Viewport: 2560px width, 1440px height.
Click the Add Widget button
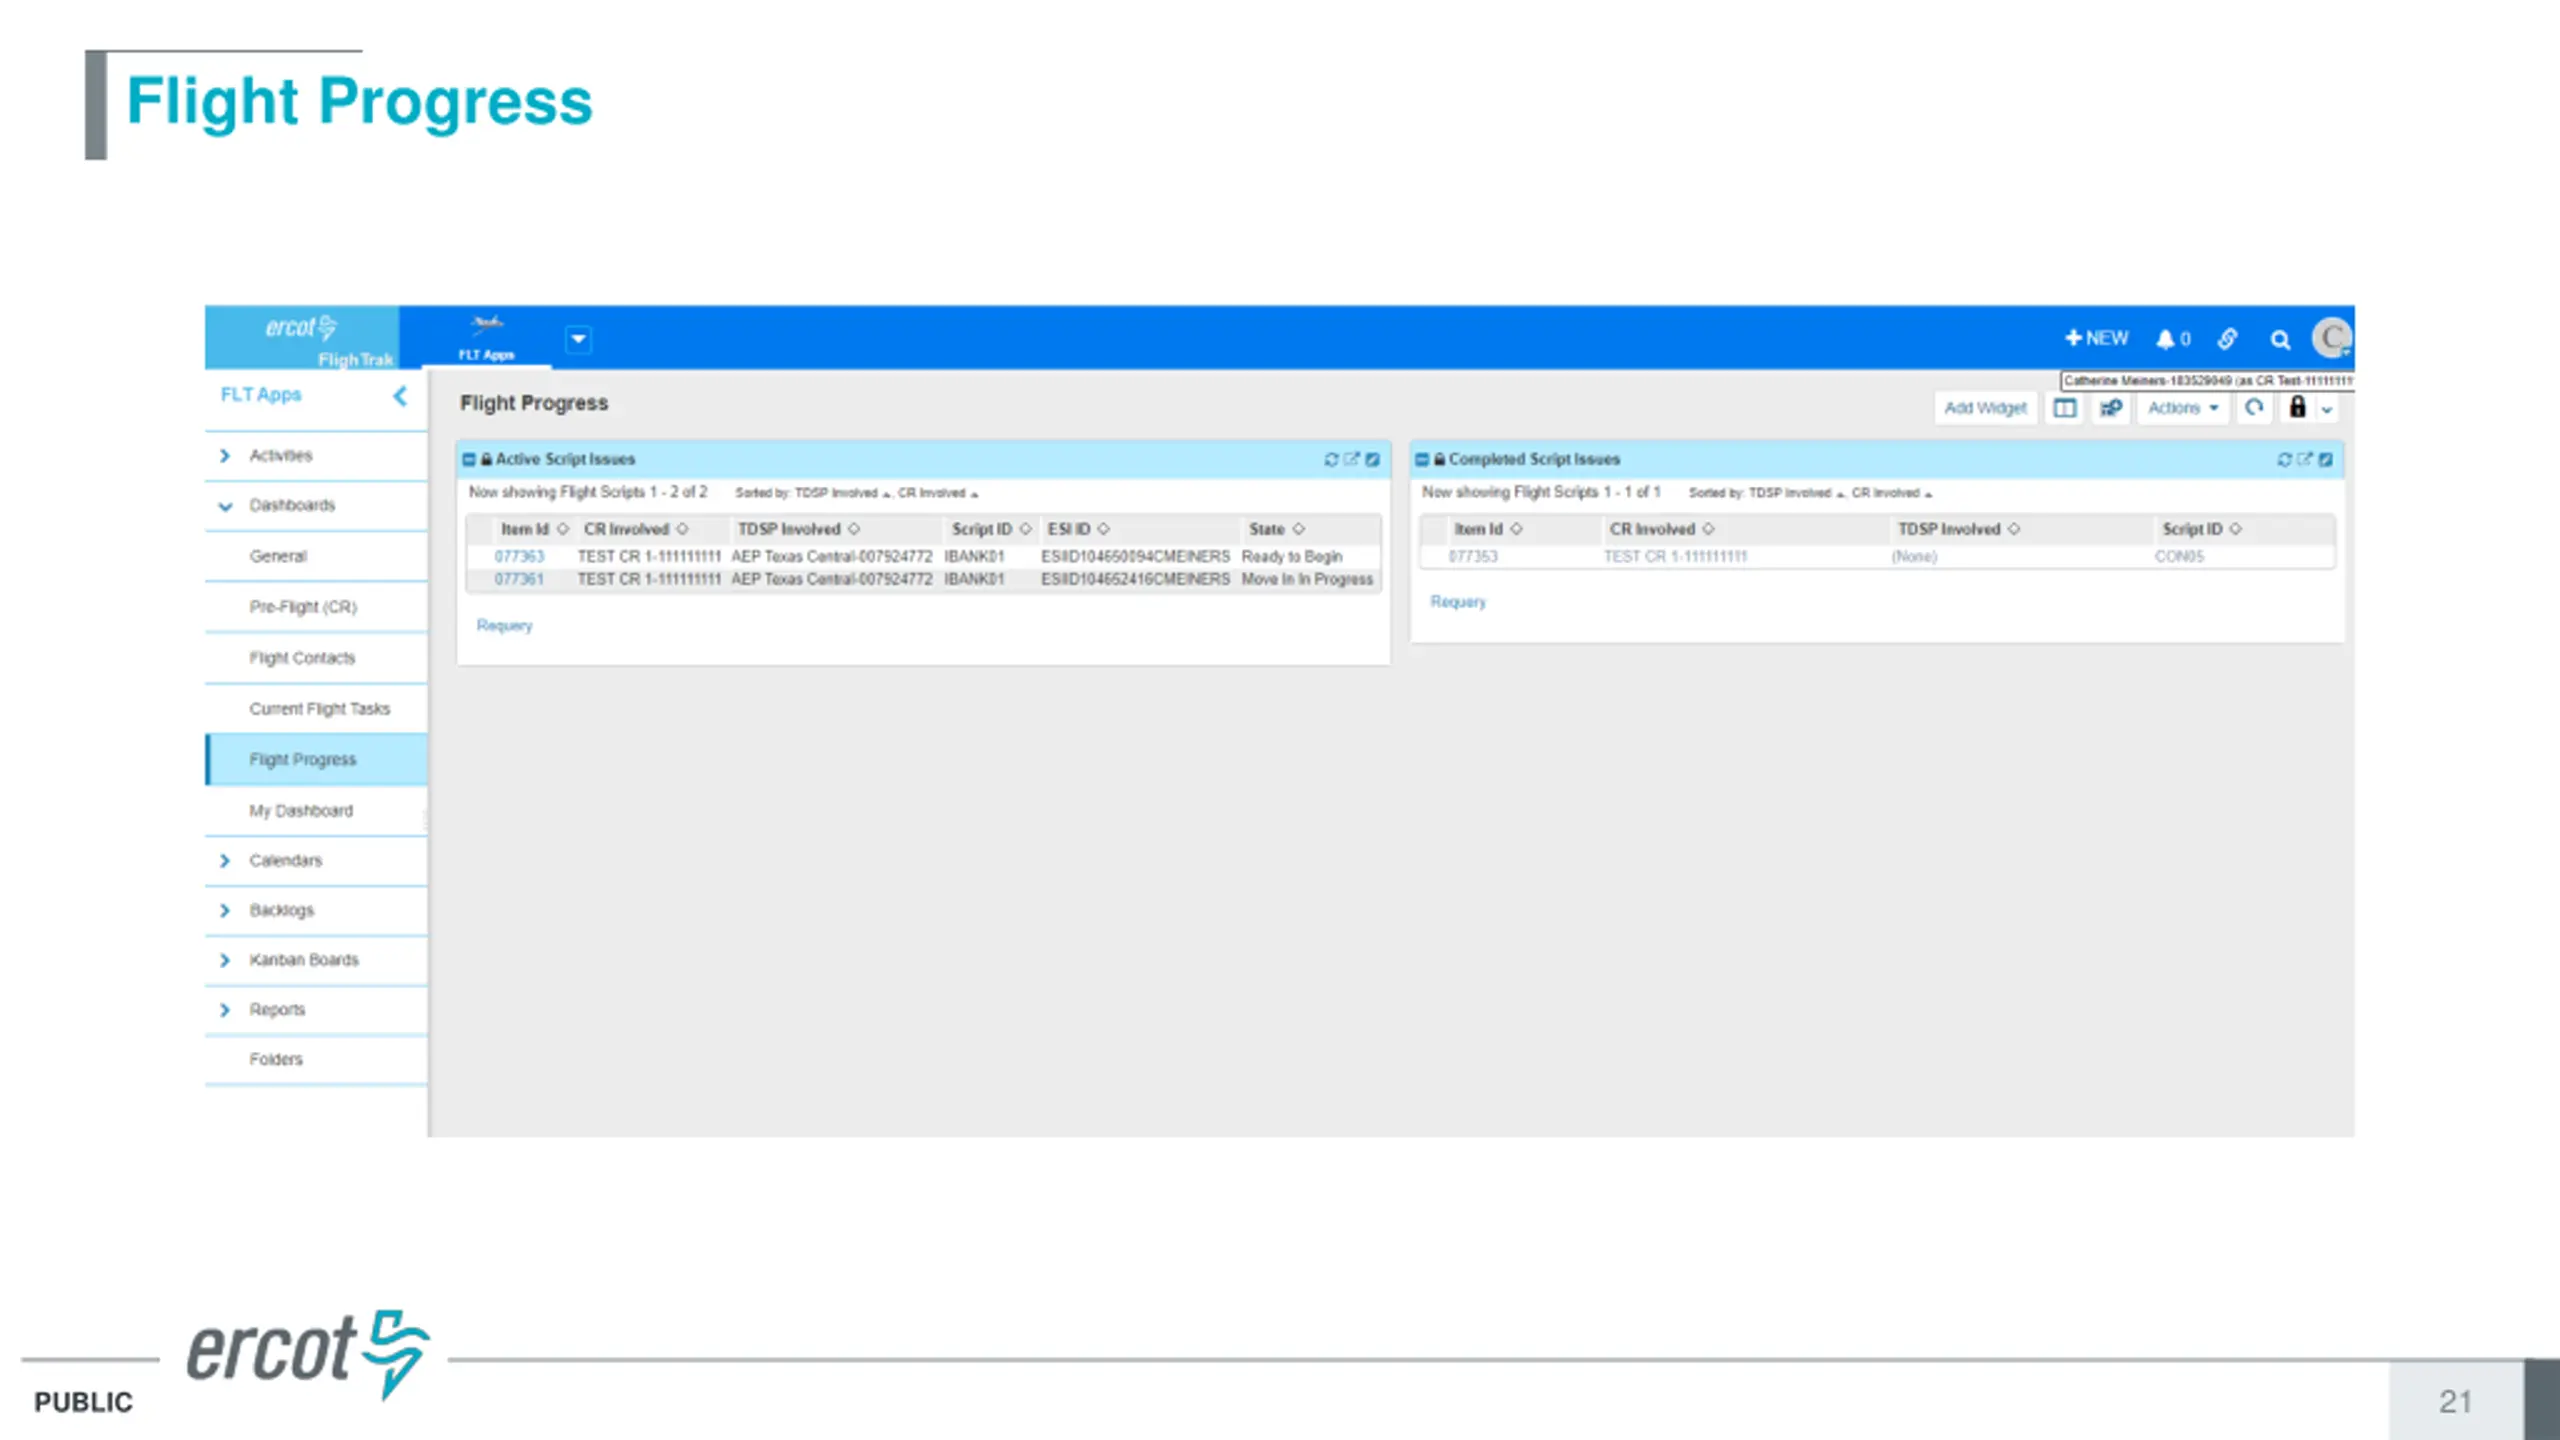coord(1985,408)
